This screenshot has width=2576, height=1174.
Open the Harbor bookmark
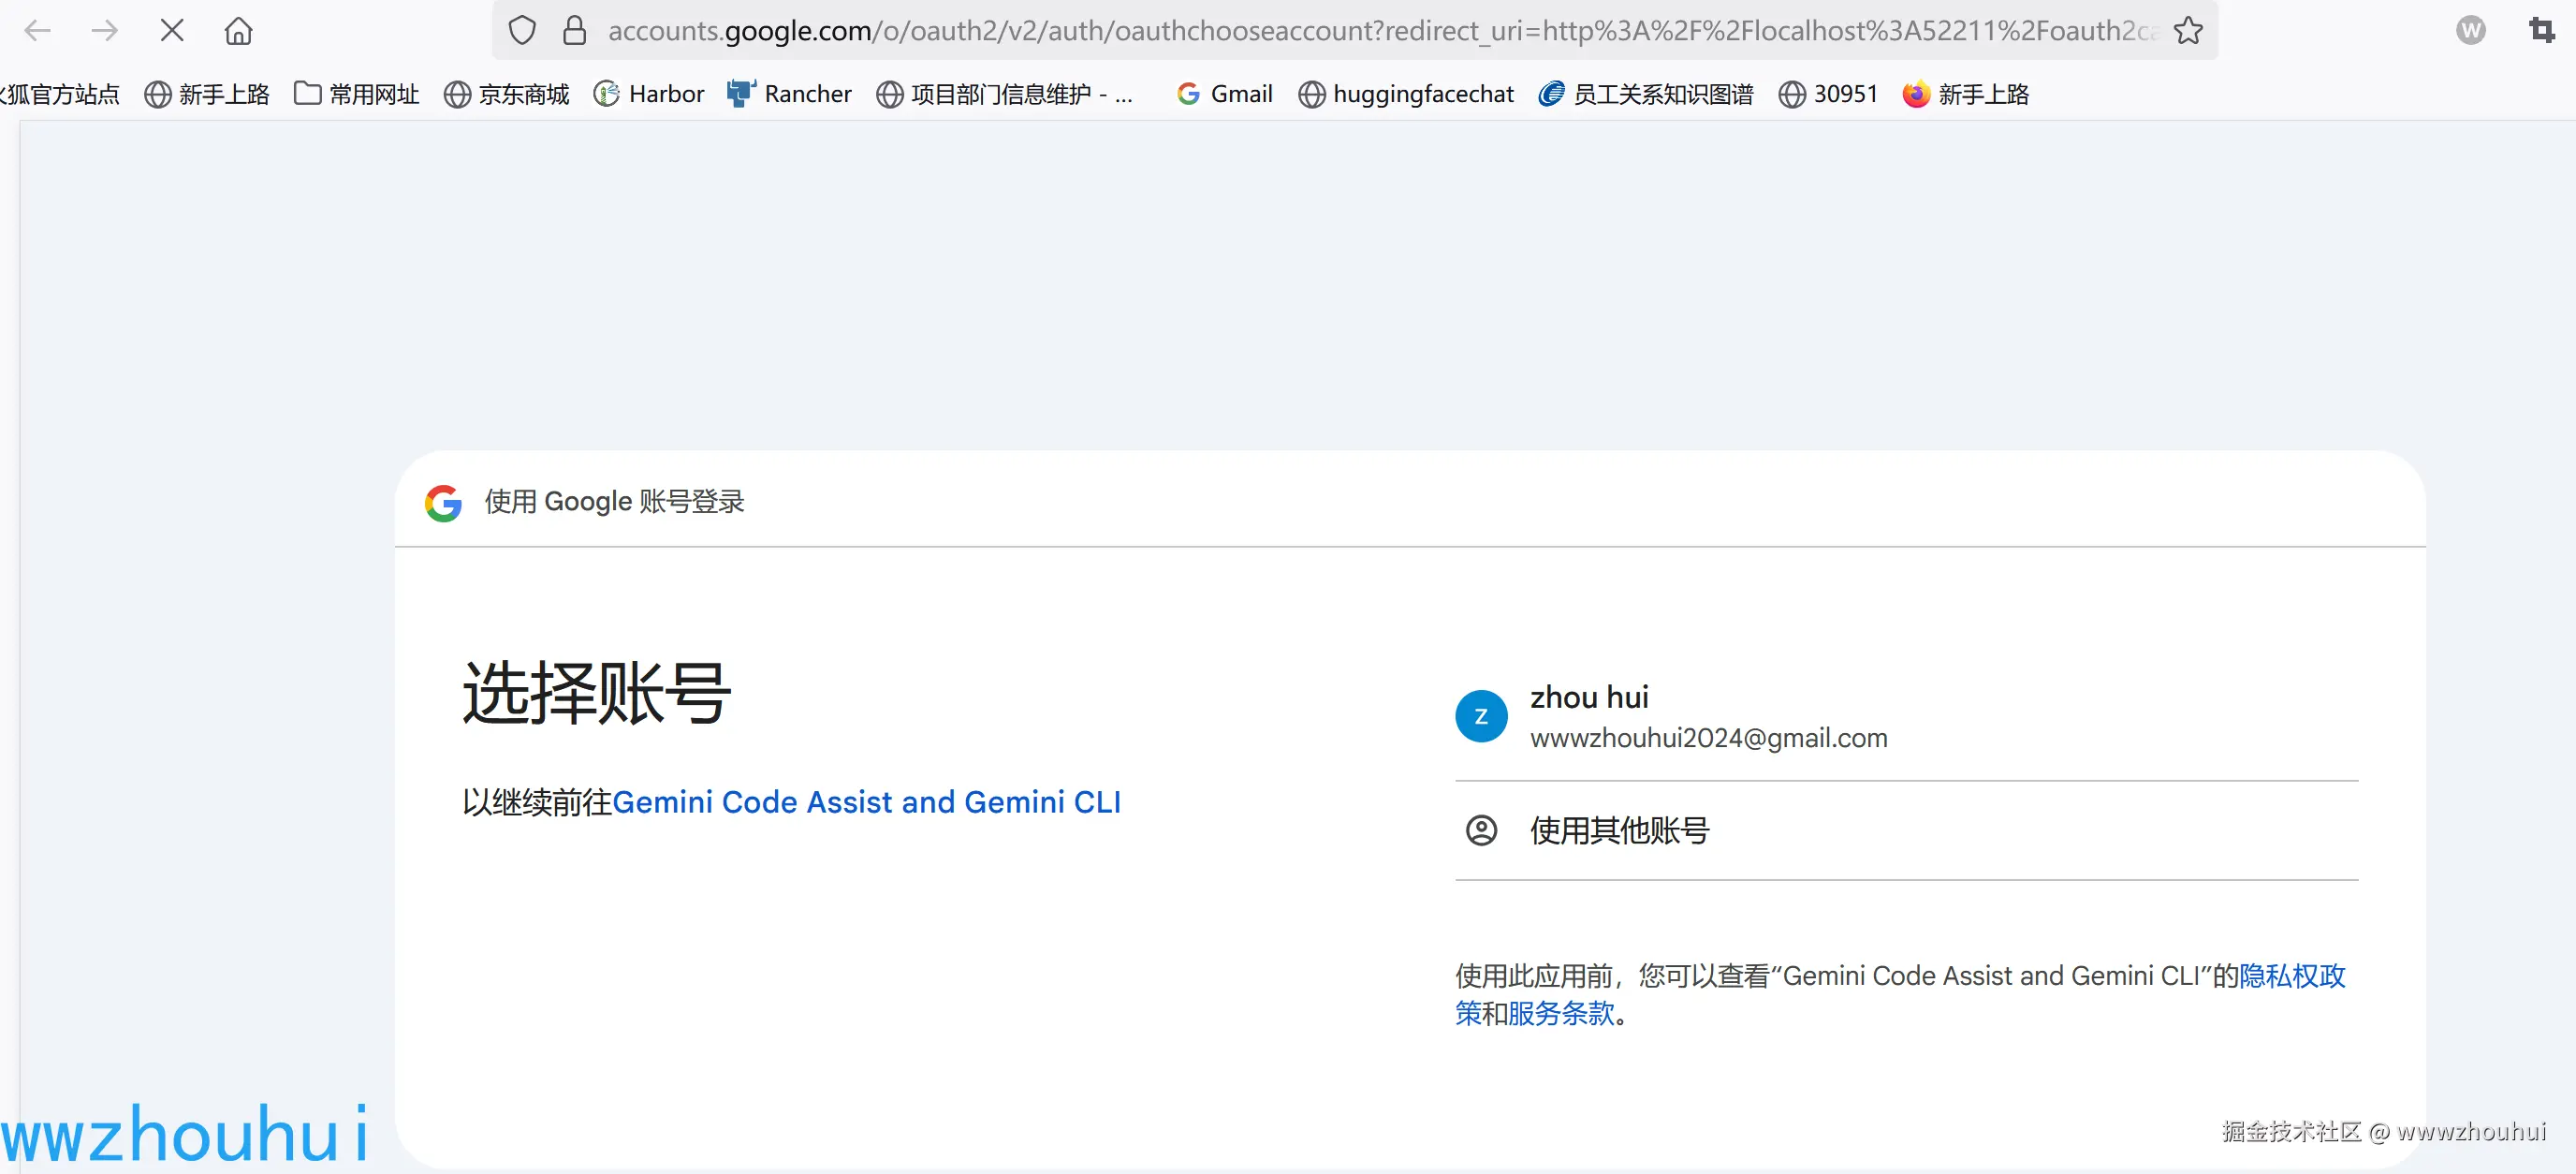pos(649,94)
